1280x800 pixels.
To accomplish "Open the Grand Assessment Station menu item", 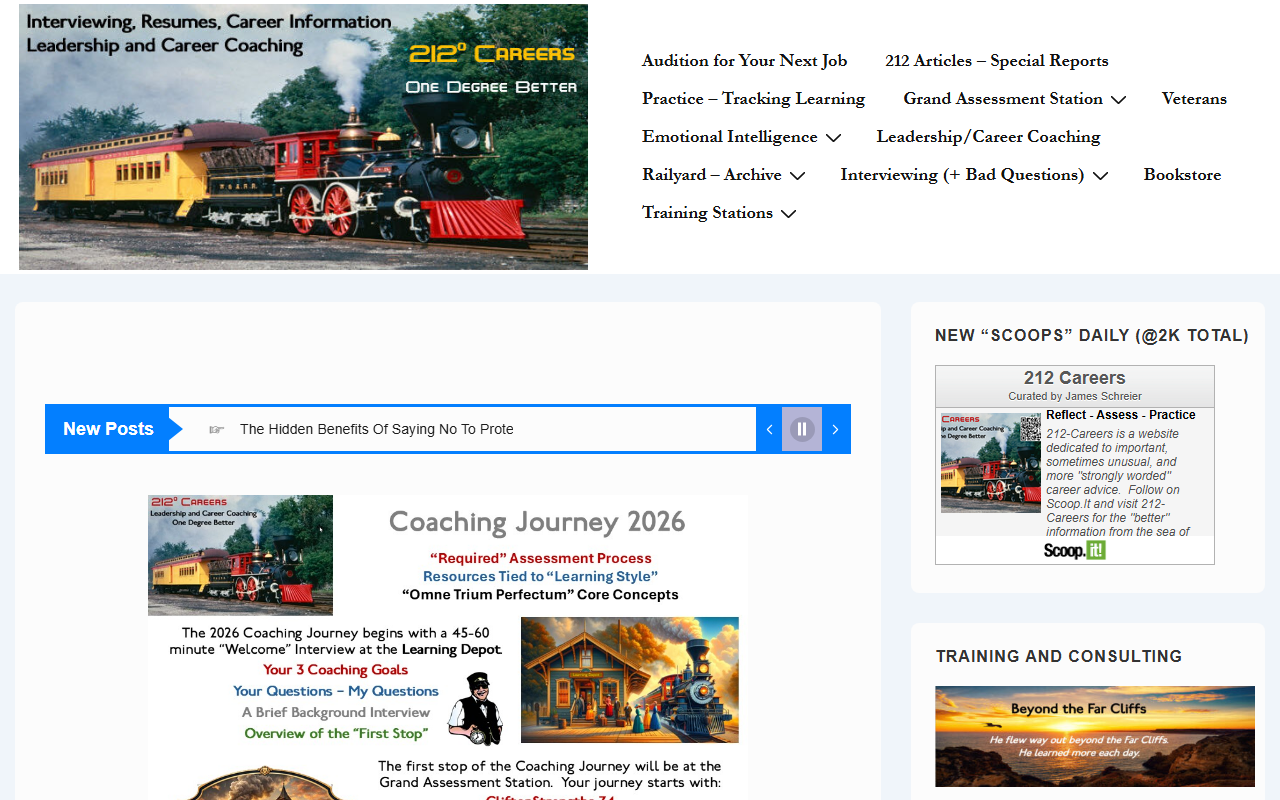I will [x=1003, y=99].
